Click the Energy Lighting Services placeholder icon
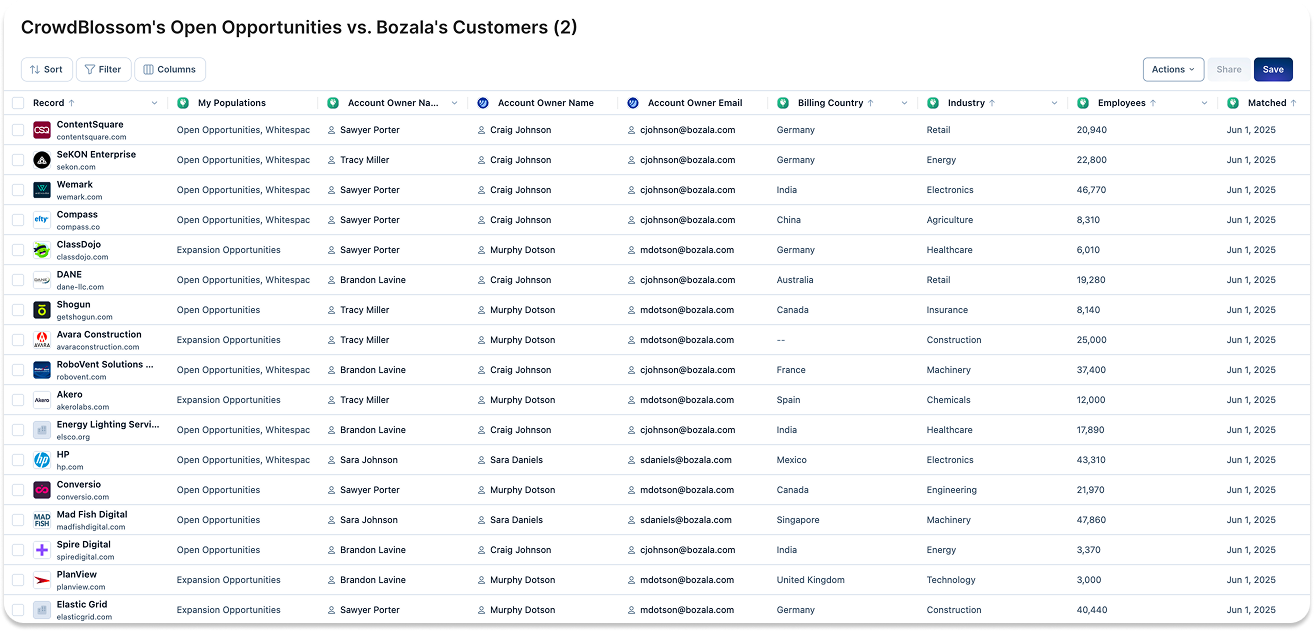Viewport: 1314px width, 631px height. pos(42,430)
